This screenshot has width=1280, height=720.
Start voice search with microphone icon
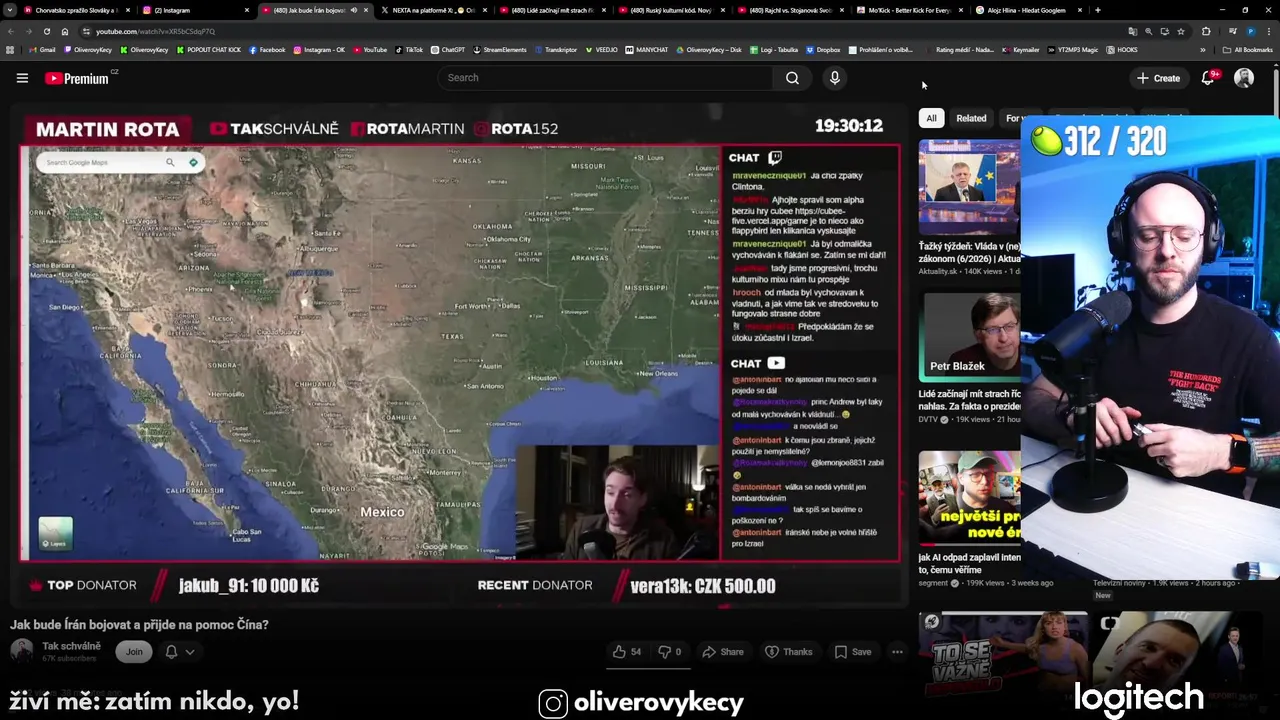835,78
